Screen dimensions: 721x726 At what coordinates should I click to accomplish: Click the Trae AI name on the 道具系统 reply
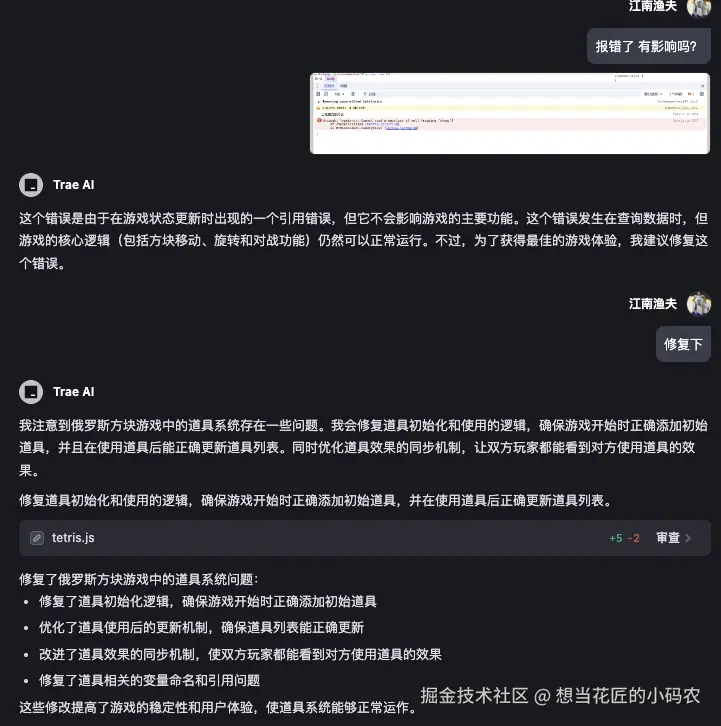click(74, 392)
